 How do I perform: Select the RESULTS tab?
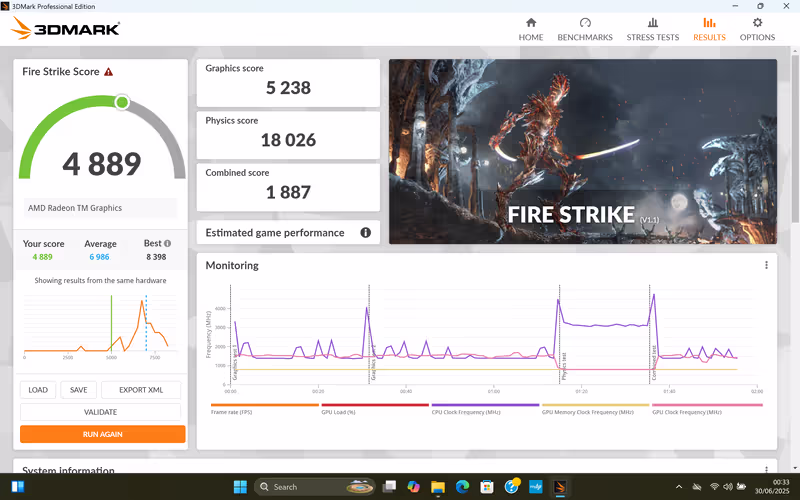click(709, 29)
